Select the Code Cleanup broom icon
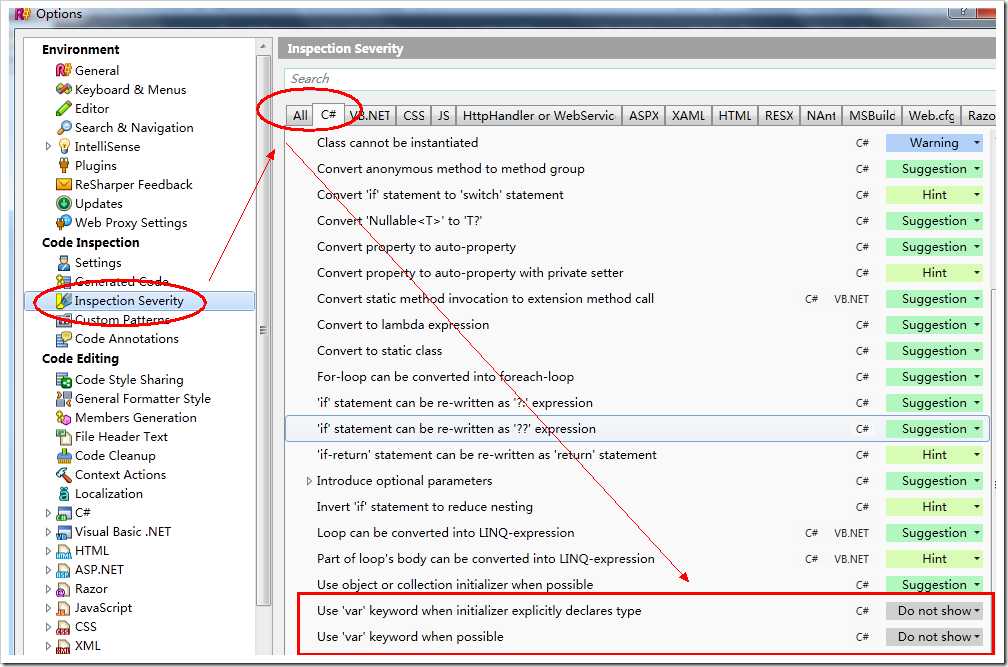 64,456
